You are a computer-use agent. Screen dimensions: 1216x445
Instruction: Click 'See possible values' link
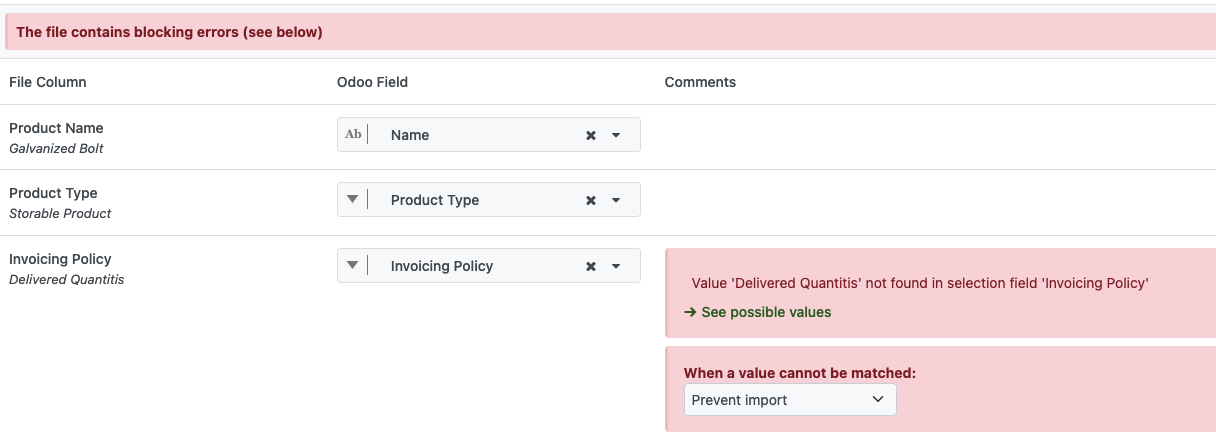pyautogui.click(x=766, y=312)
